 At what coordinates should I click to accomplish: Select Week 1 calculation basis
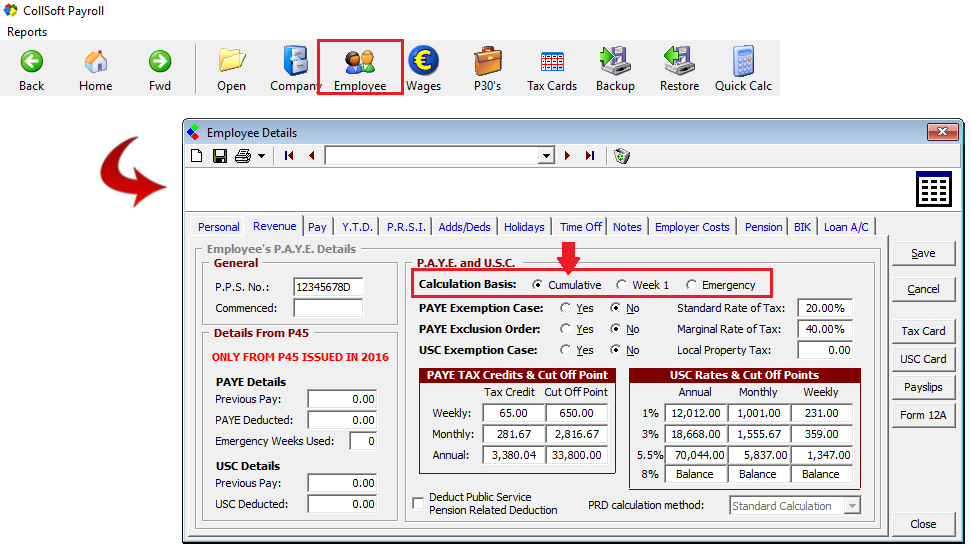[x=622, y=285]
